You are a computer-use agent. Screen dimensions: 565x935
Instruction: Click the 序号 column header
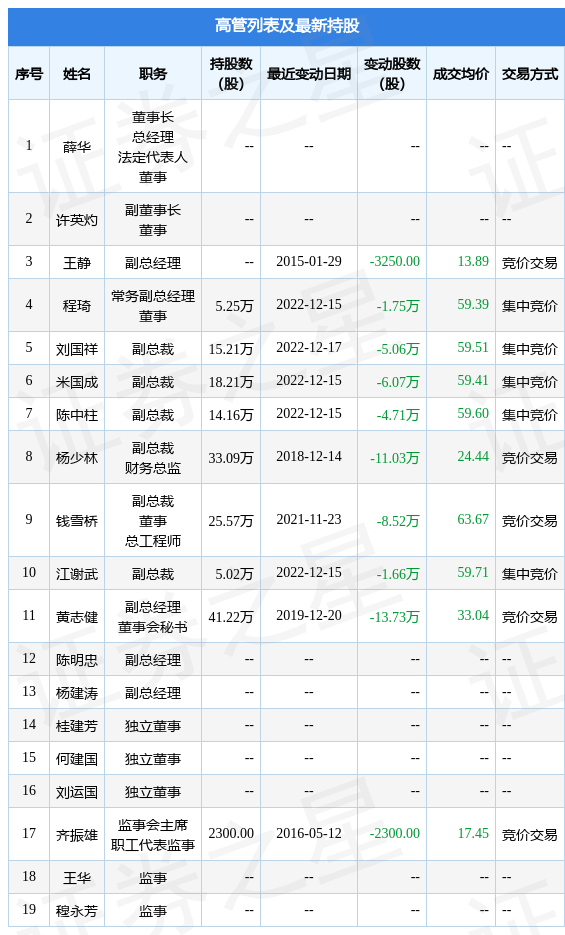tap(29, 74)
